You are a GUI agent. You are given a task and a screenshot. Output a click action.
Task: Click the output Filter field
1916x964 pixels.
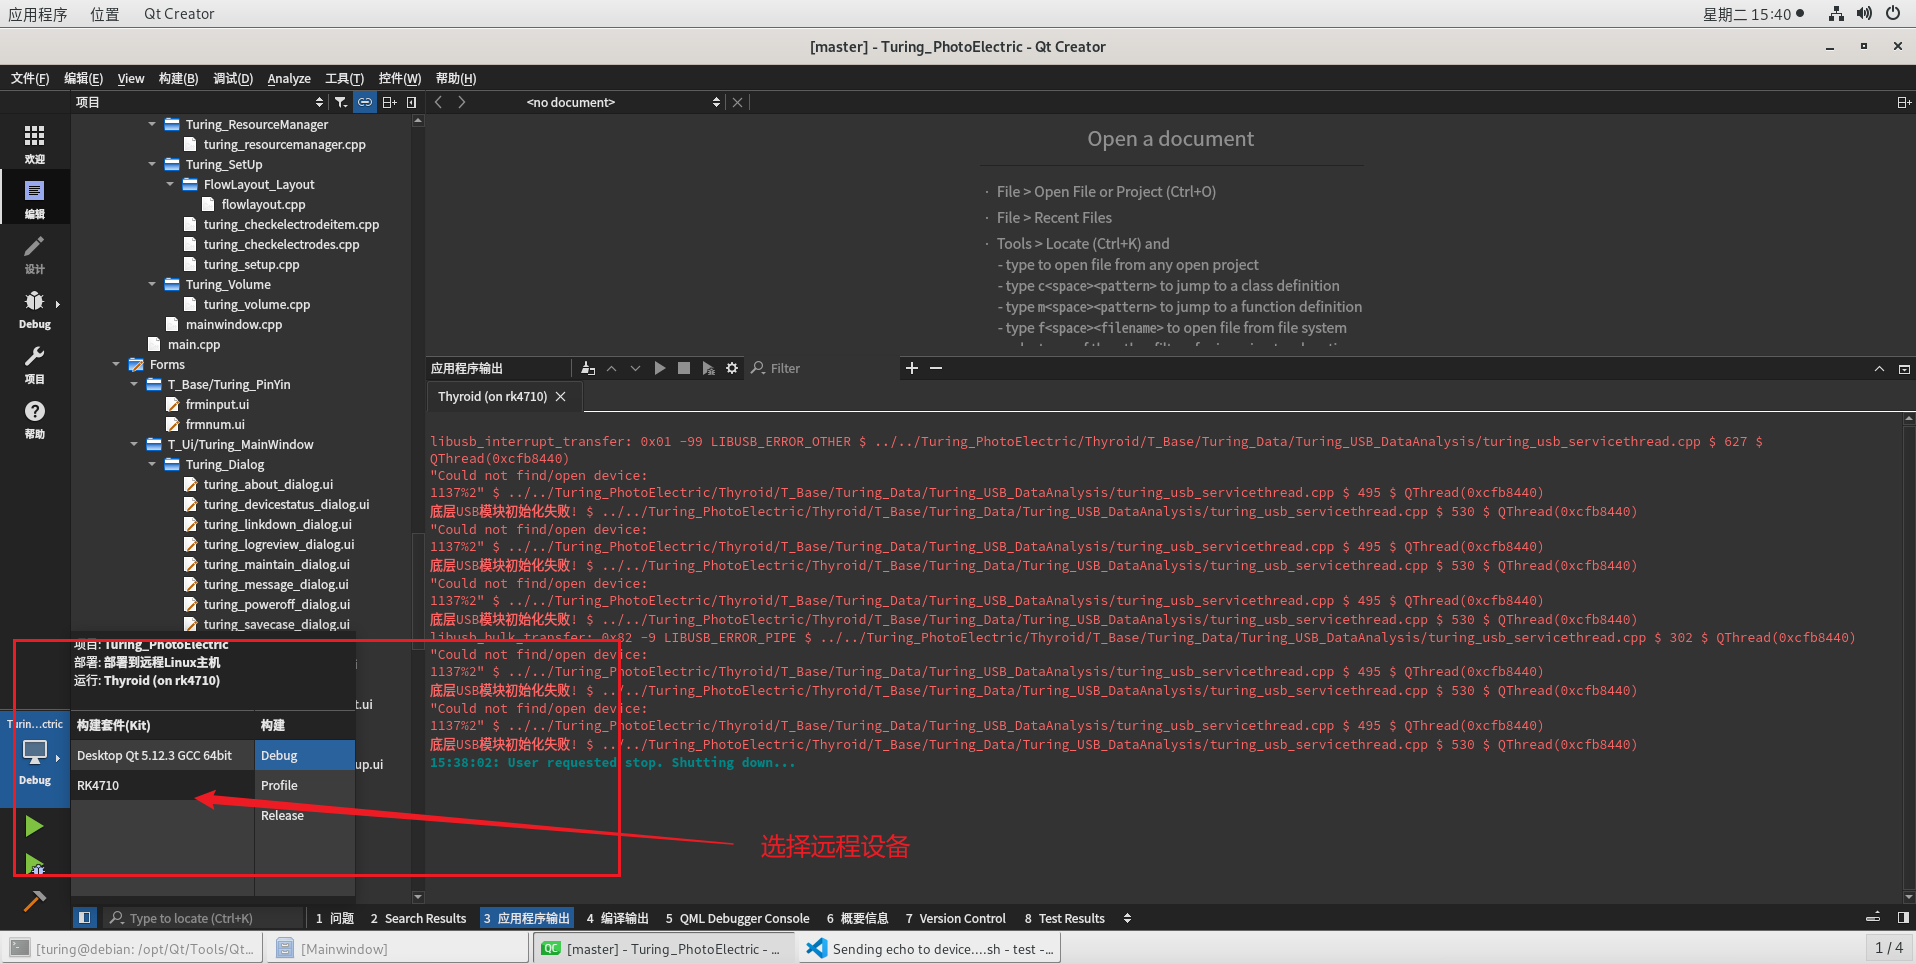pos(822,368)
